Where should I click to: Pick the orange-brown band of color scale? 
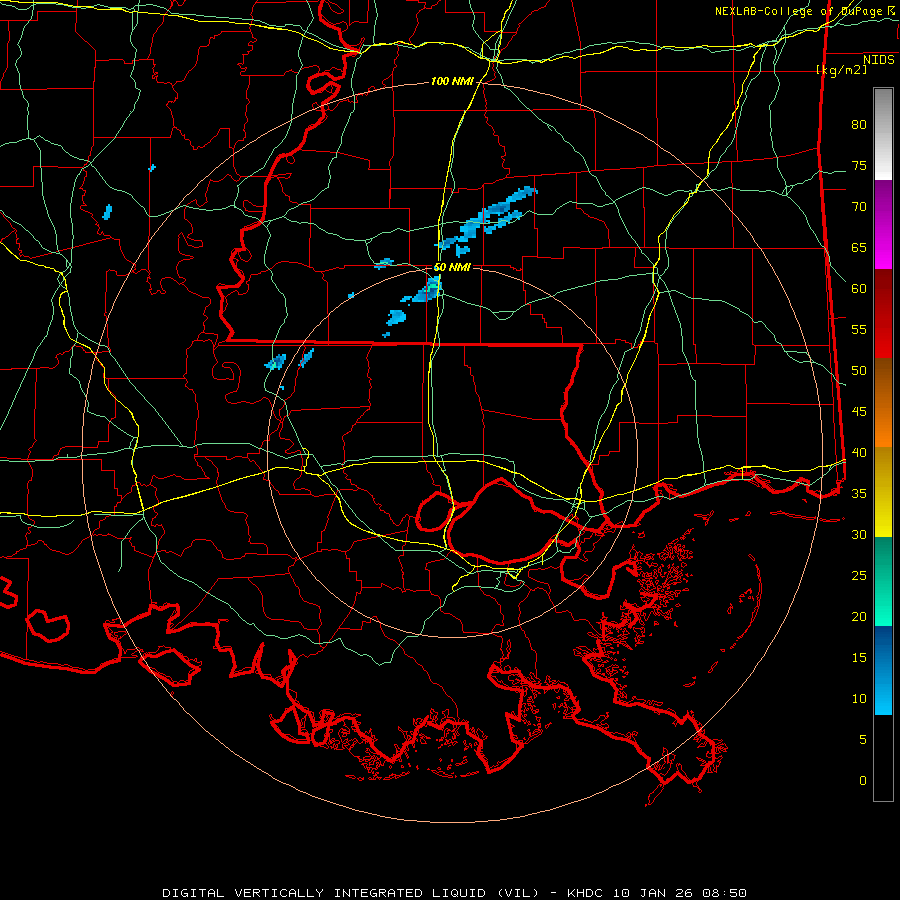click(x=883, y=402)
